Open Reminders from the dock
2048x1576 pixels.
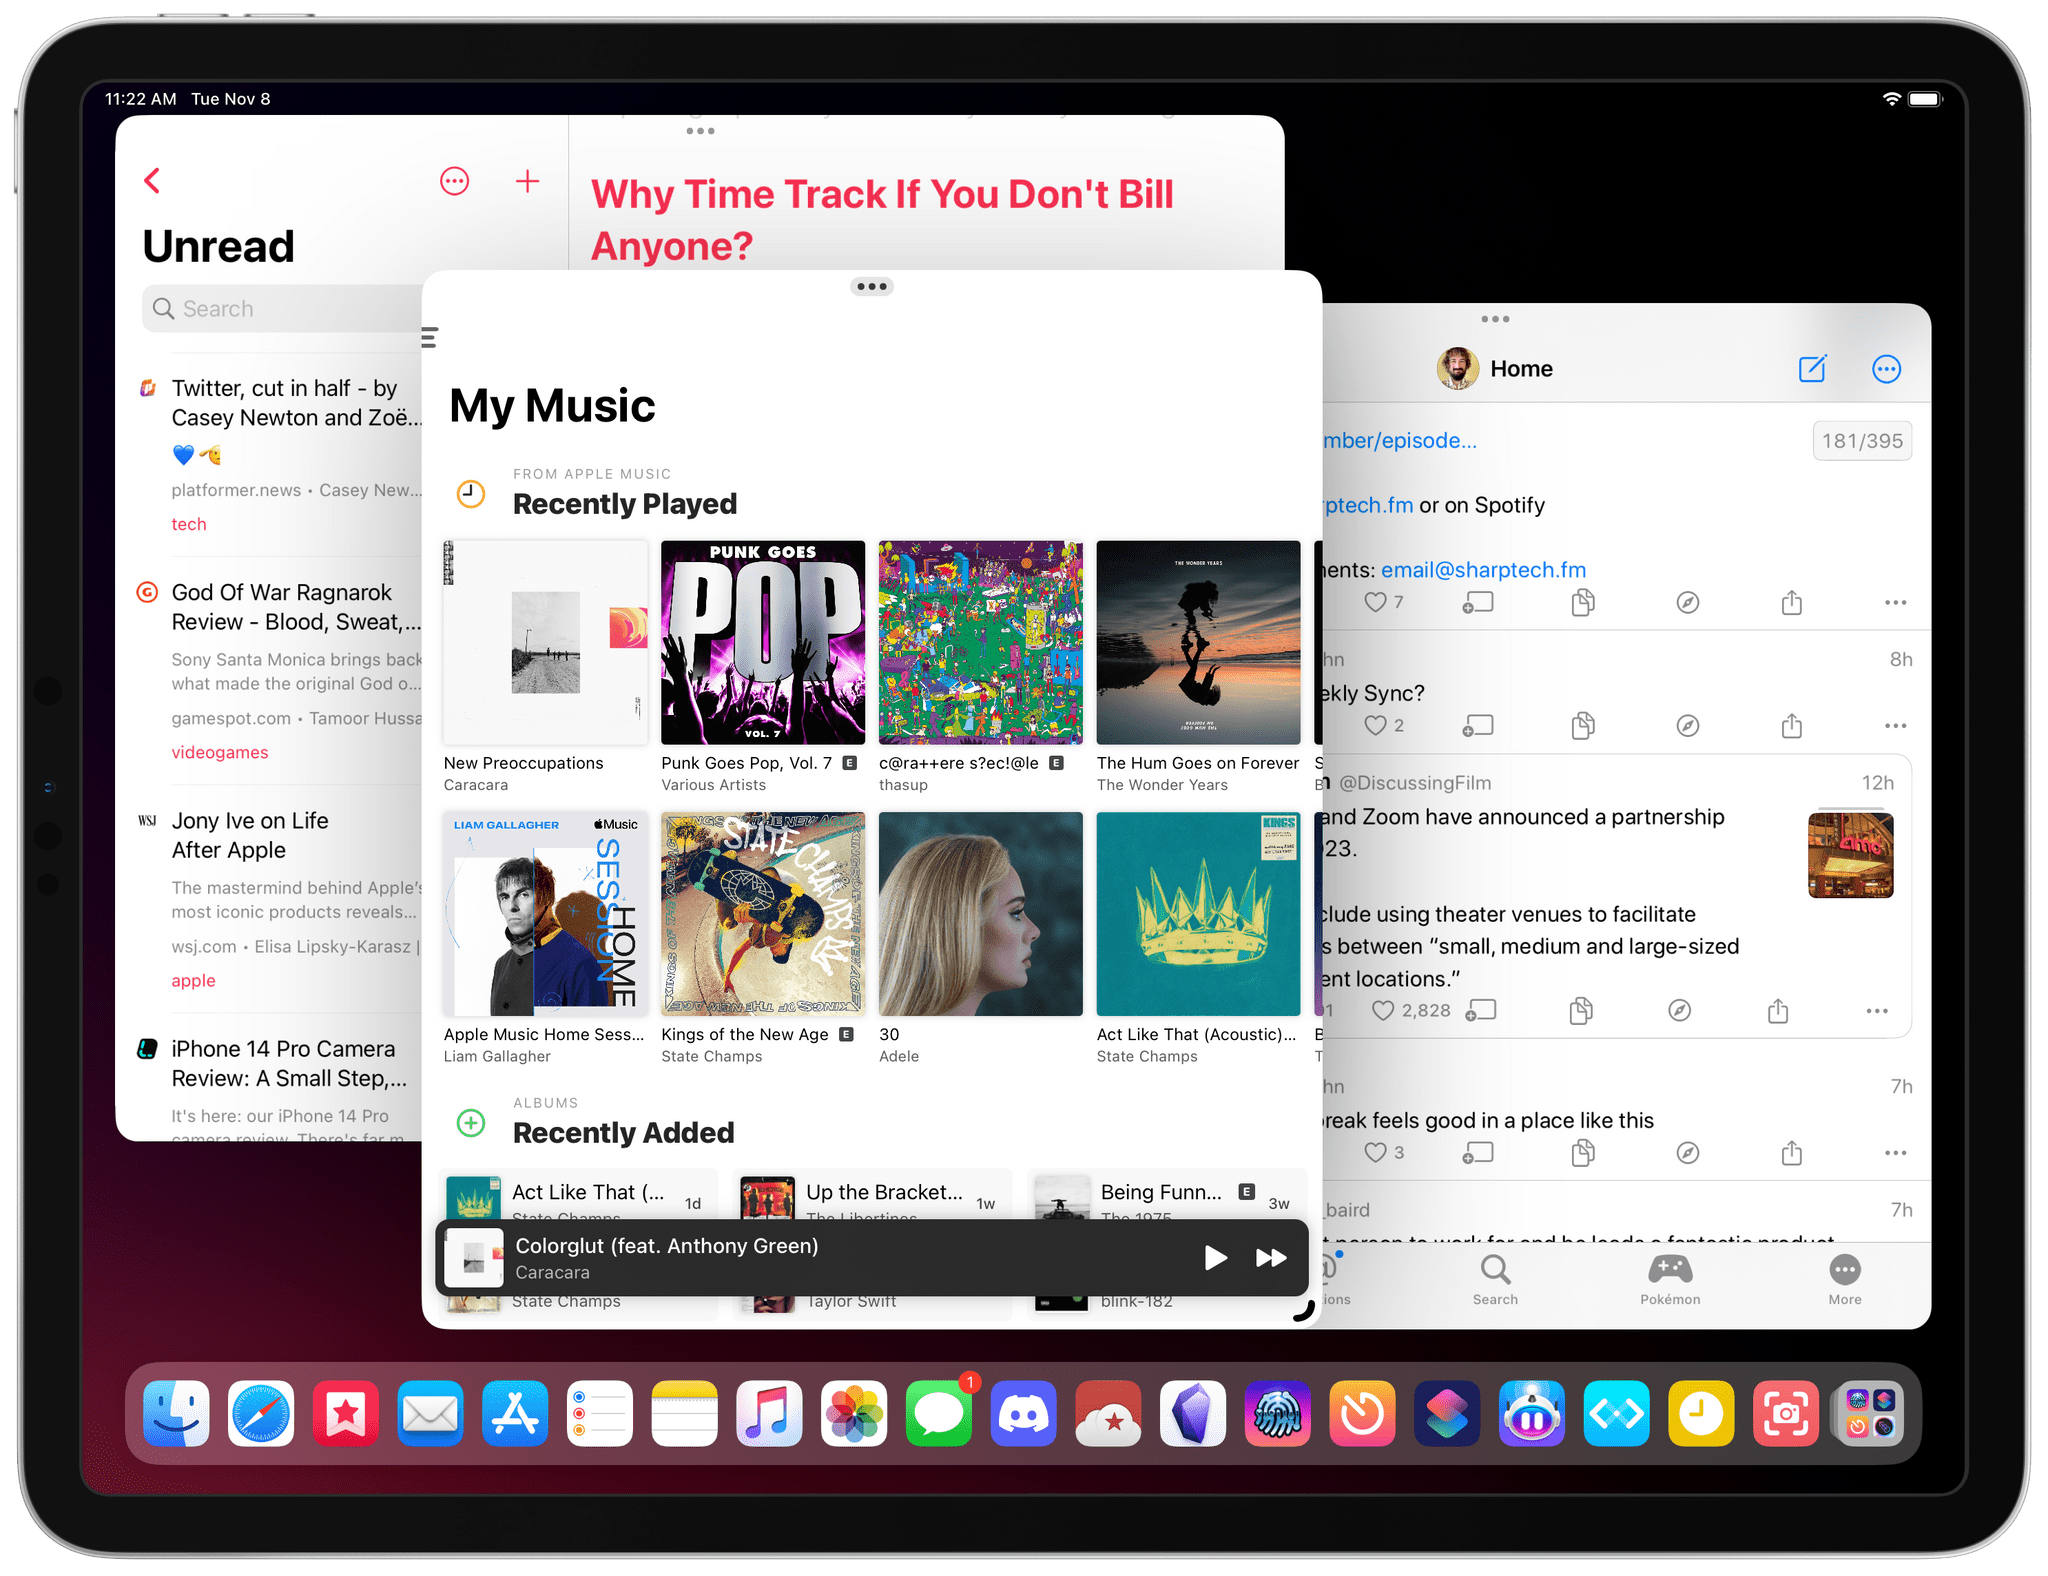tap(599, 1413)
